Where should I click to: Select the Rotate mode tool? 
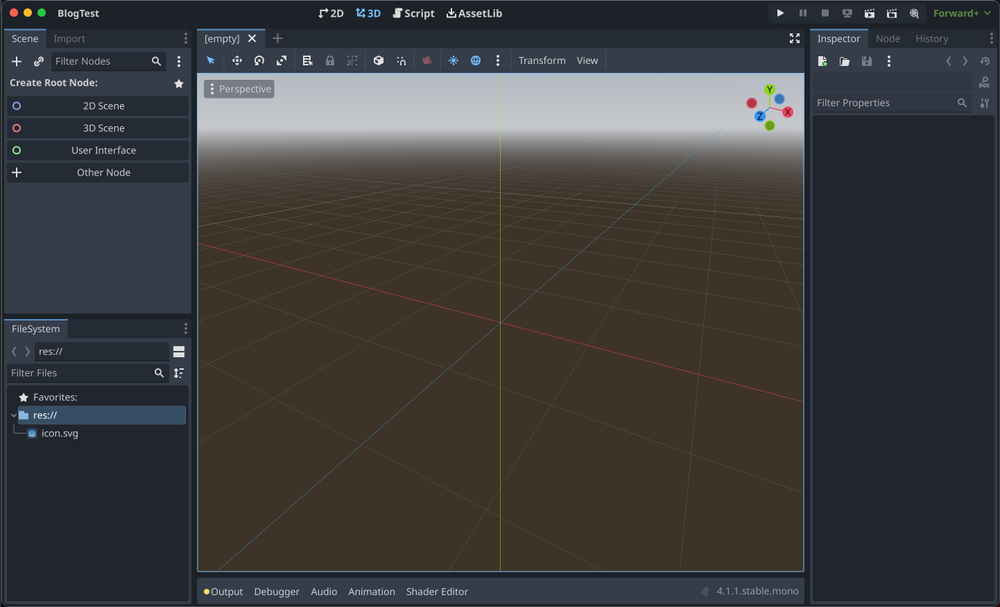click(x=259, y=61)
